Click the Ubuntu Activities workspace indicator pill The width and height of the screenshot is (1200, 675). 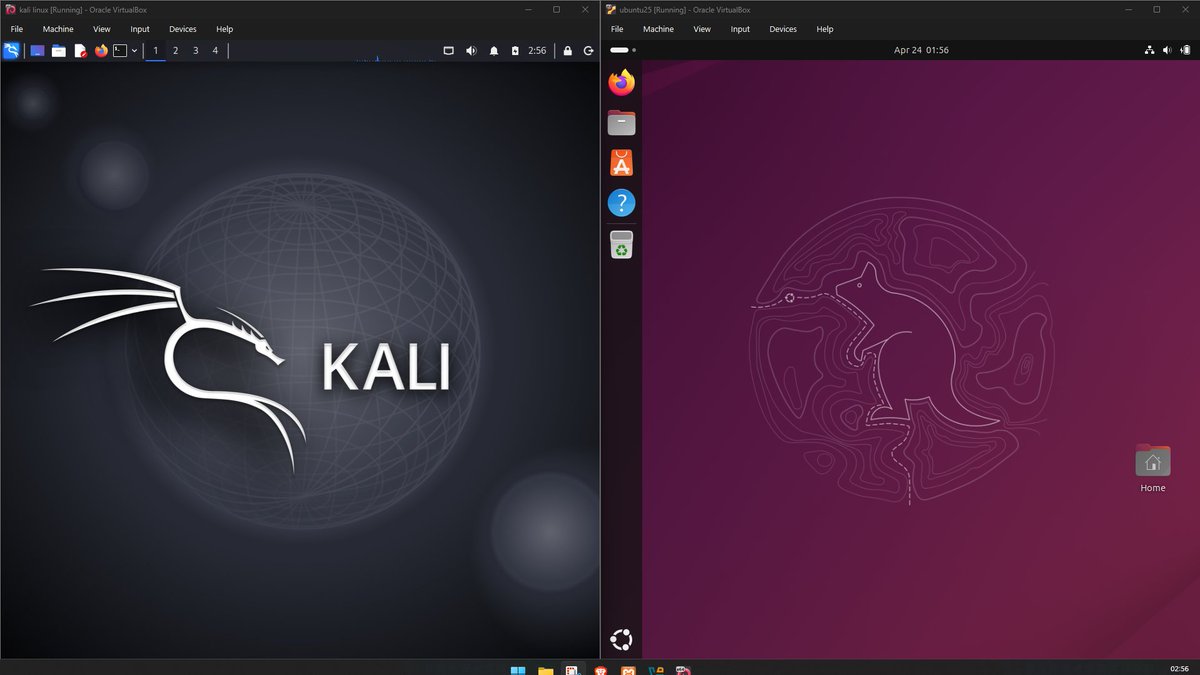tap(622, 50)
